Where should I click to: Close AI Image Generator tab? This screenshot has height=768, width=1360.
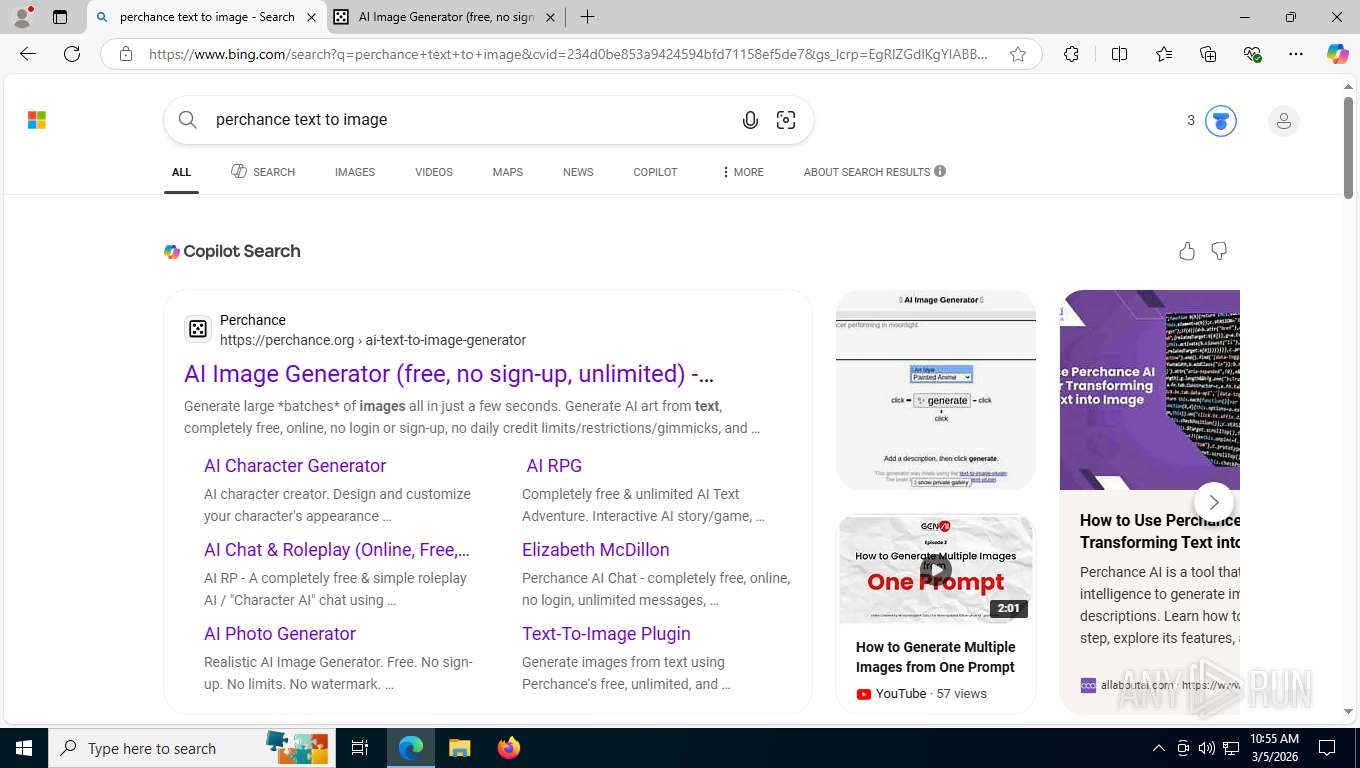tap(550, 17)
